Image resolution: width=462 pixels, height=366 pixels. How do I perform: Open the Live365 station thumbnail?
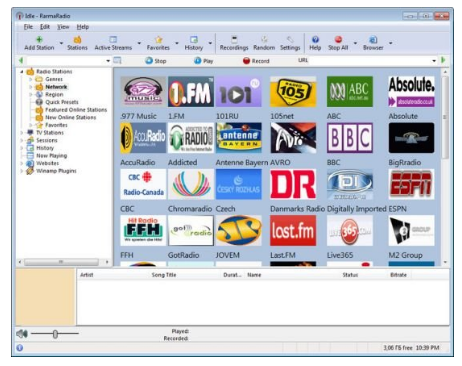(x=350, y=231)
